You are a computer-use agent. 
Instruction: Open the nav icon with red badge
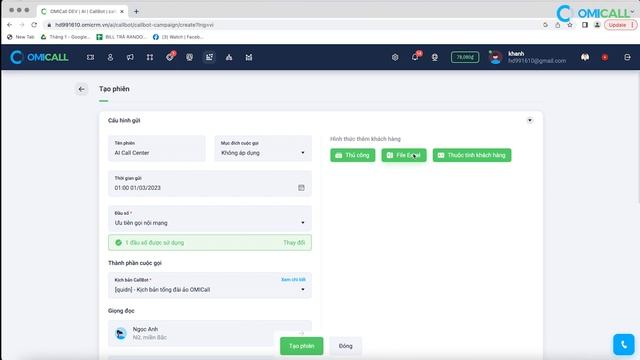coord(170,57)
